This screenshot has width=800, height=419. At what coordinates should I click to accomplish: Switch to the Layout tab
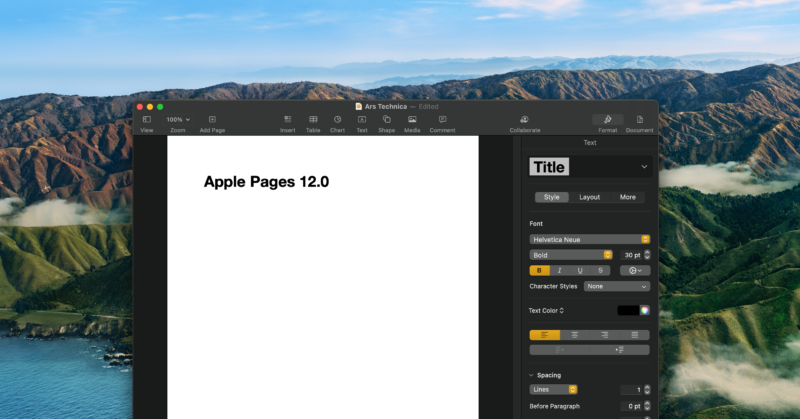590,197
